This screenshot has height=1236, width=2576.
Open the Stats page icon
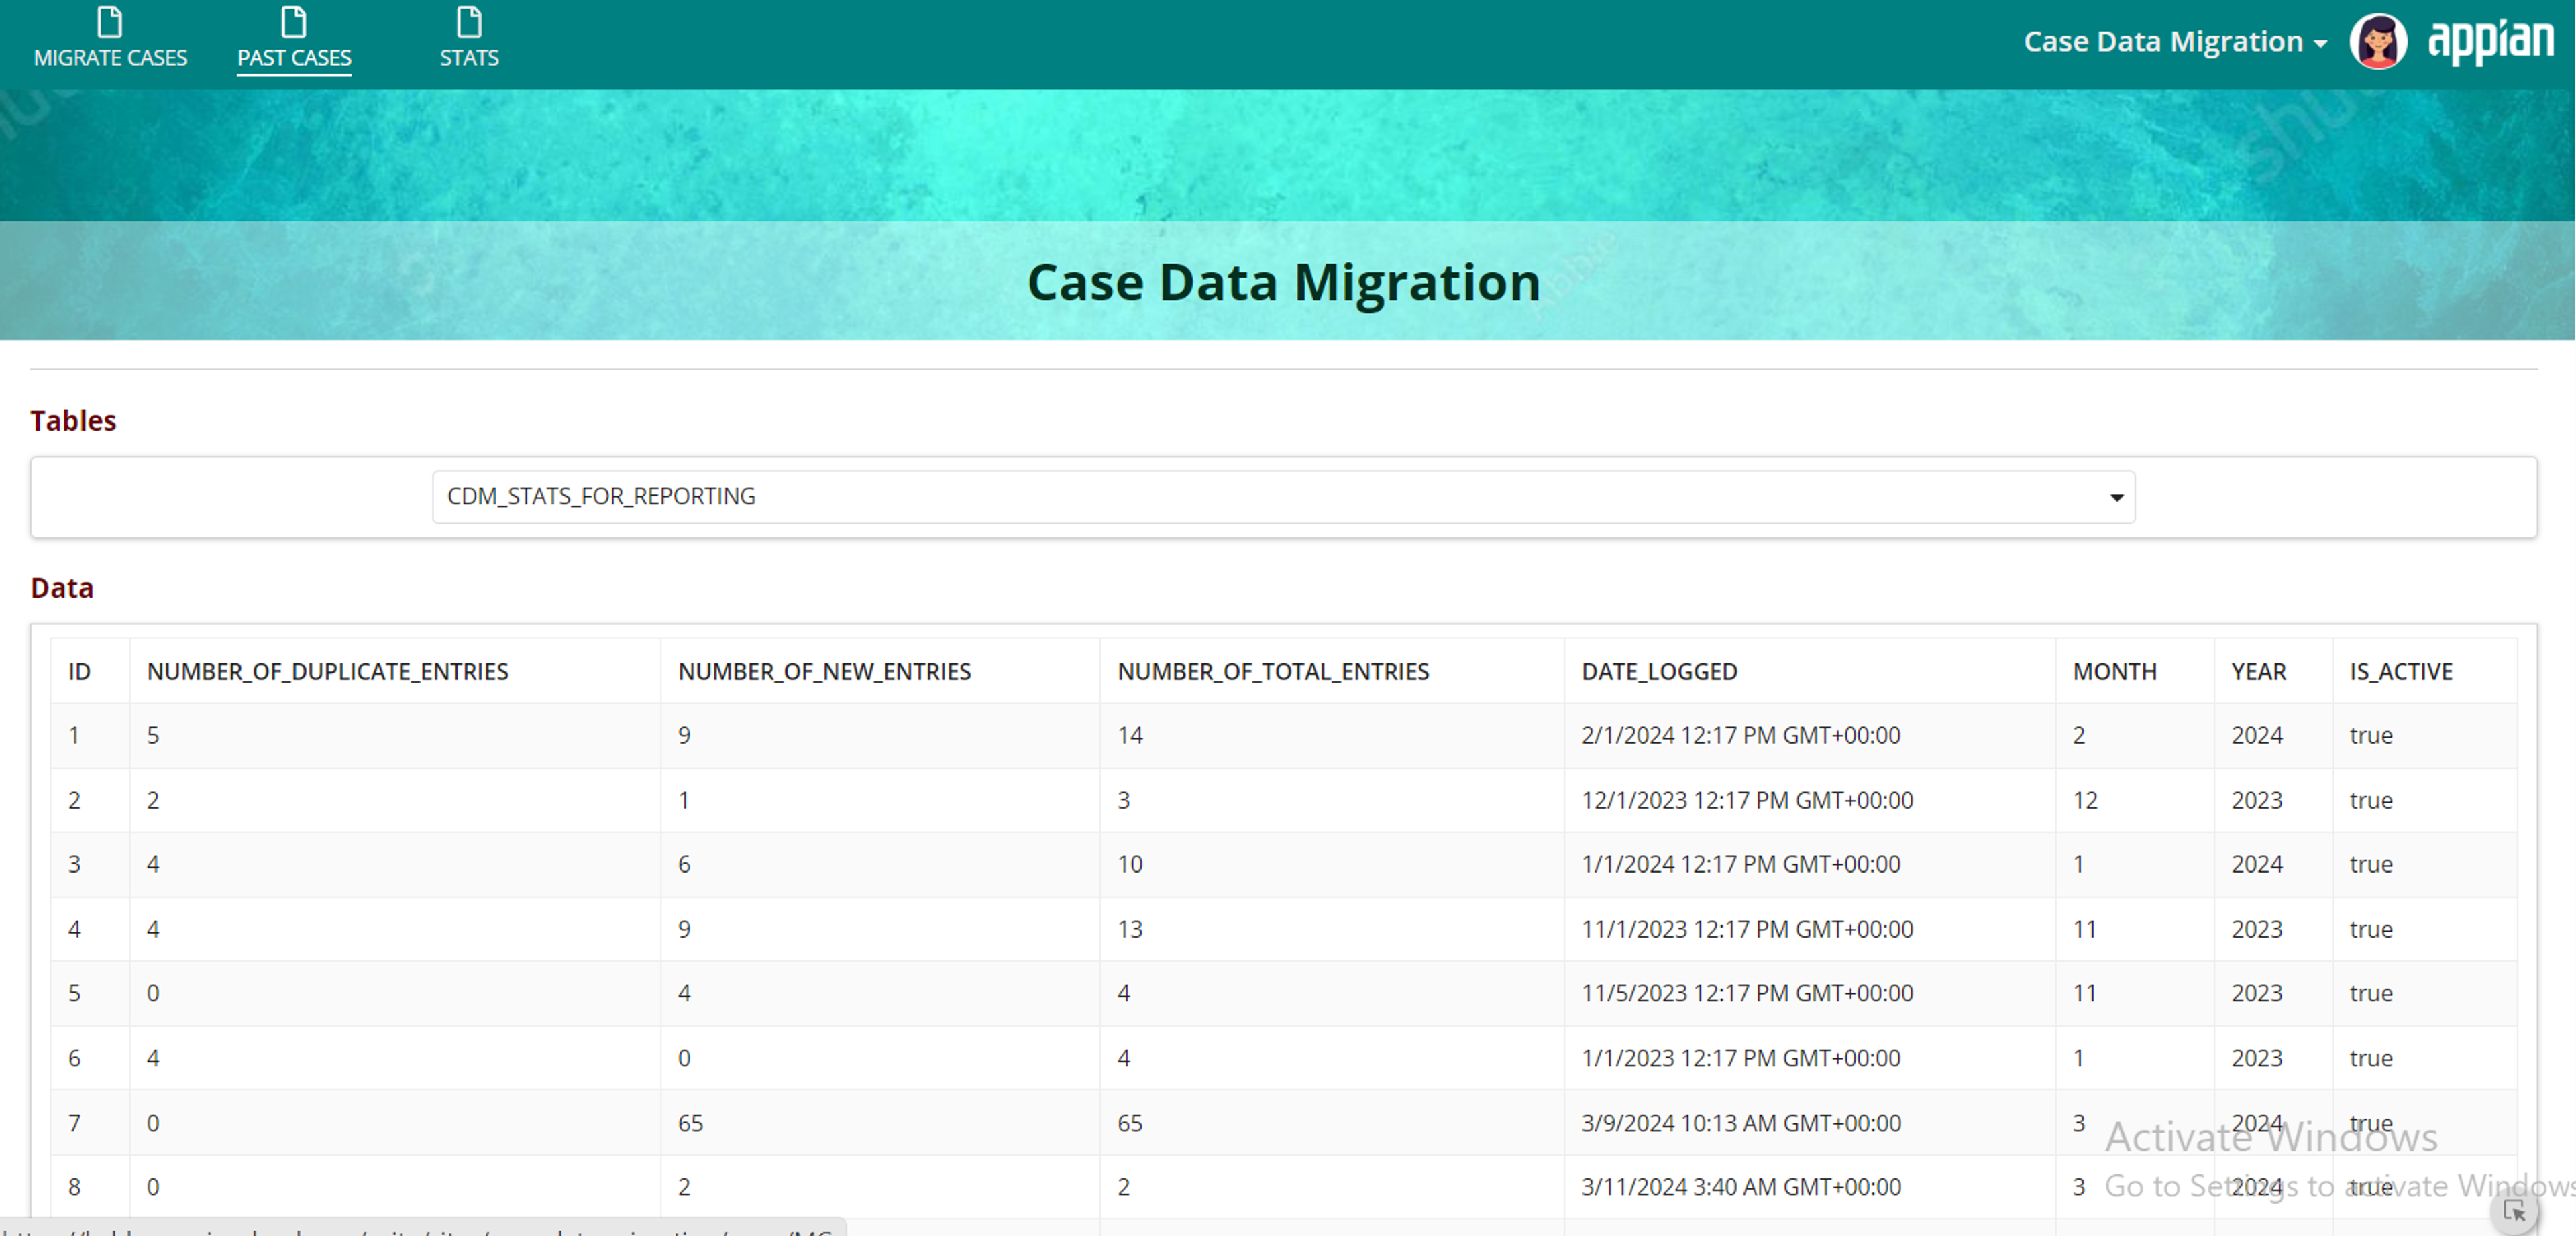click(469, 22)
